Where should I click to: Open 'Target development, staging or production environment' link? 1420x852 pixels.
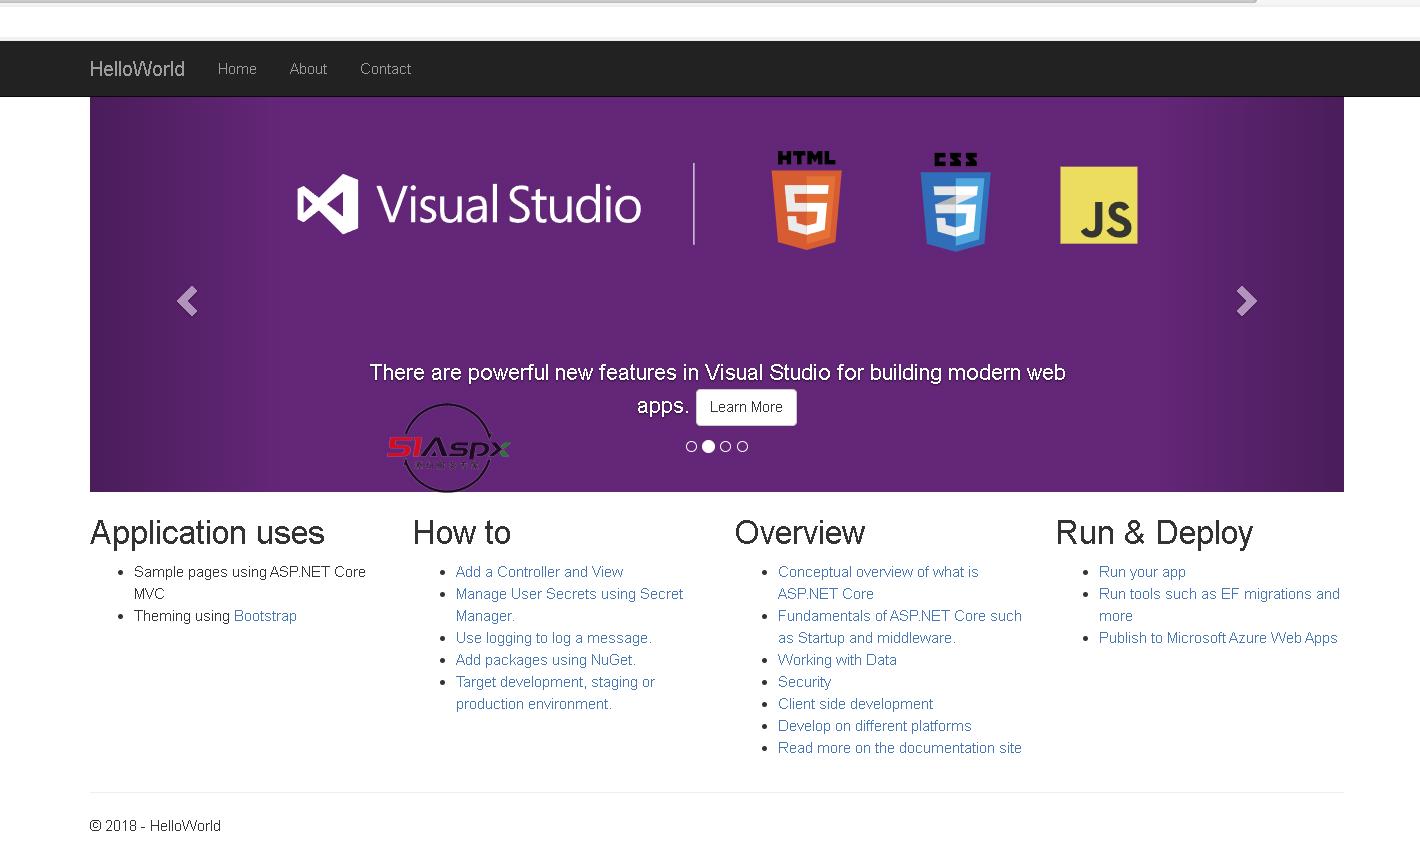[555, 693]
